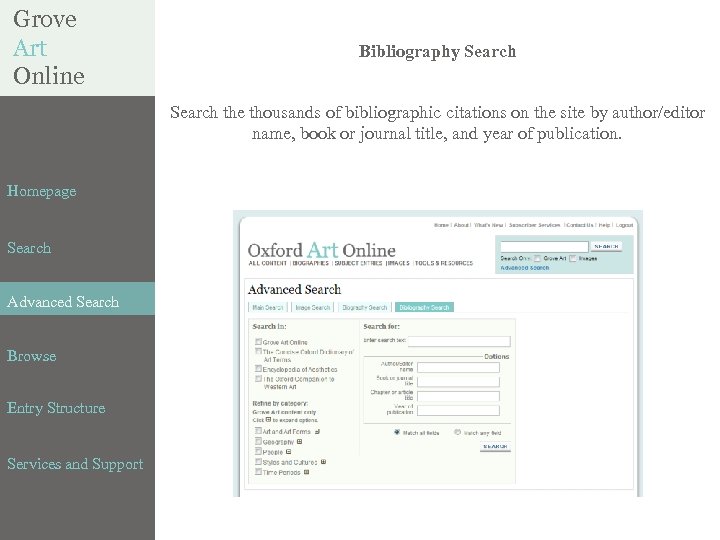Check the Art and Art Forms category checkbox

pos(258,431)
